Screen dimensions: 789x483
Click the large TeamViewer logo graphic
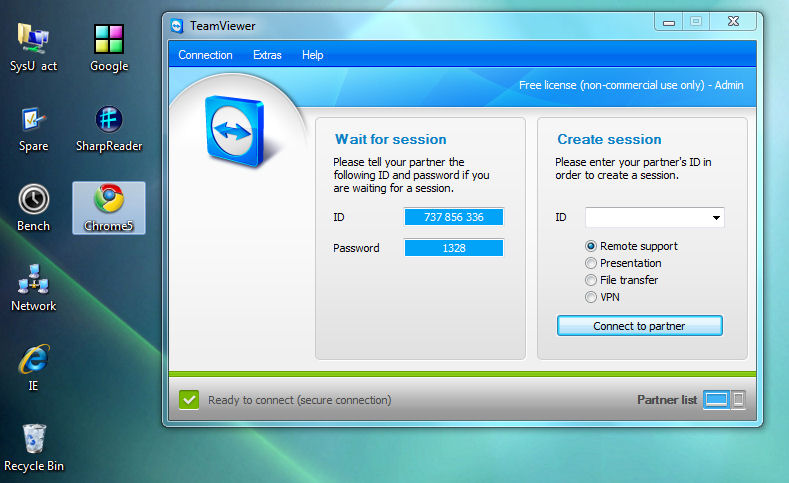pyautogui.click(x=235, y=131)
